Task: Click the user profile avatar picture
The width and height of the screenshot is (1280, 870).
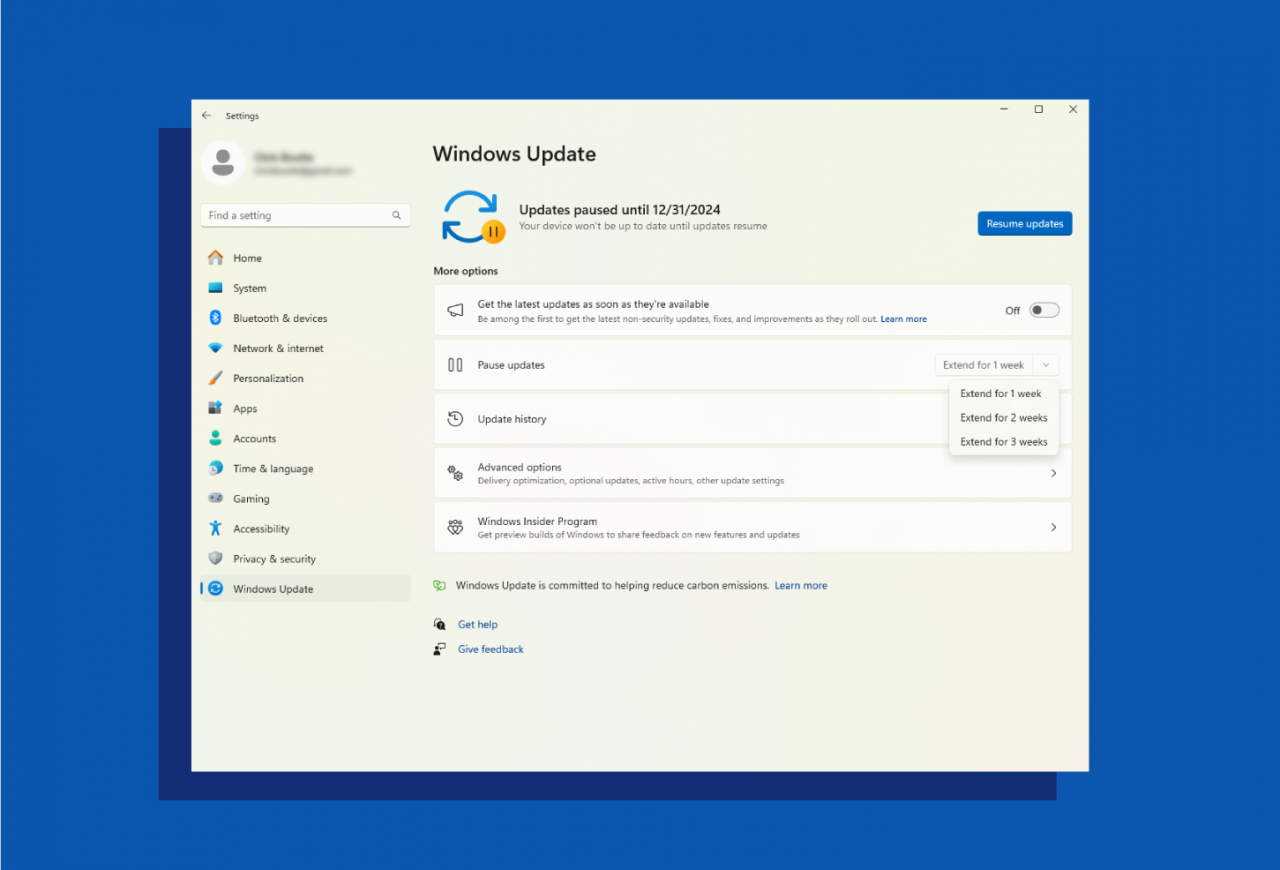Action: coord(223,163)
